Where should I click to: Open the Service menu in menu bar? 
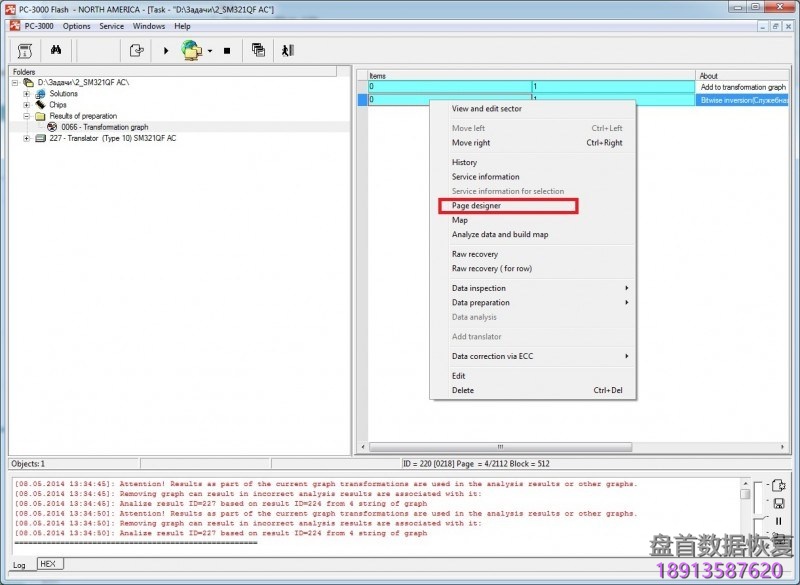[111, 26]
